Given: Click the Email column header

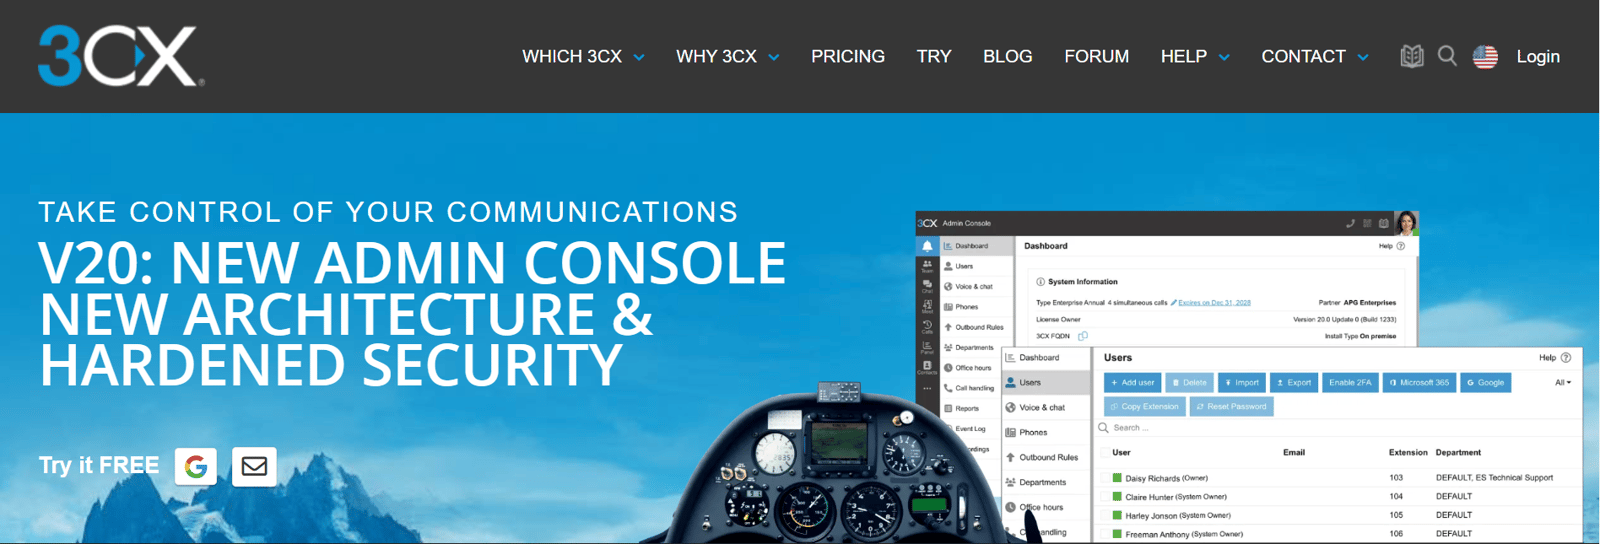Looking at the screenshot, I should click(1294, 452).
